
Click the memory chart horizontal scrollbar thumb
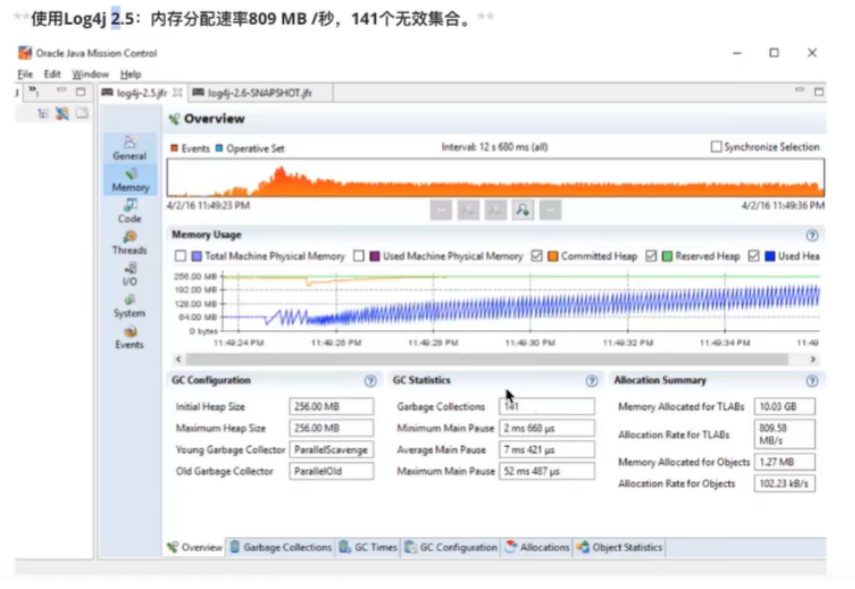487,359
